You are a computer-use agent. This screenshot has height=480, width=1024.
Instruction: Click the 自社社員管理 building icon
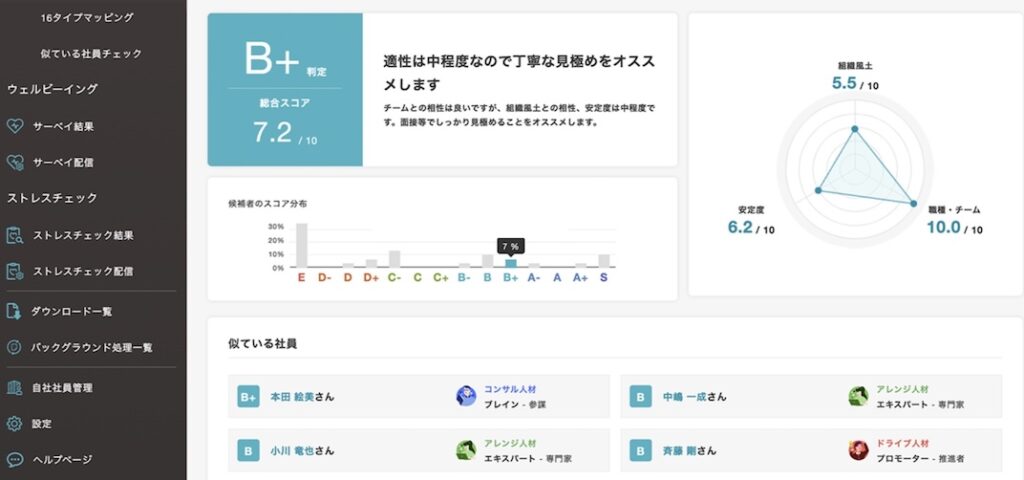click(x=15, y=387)
